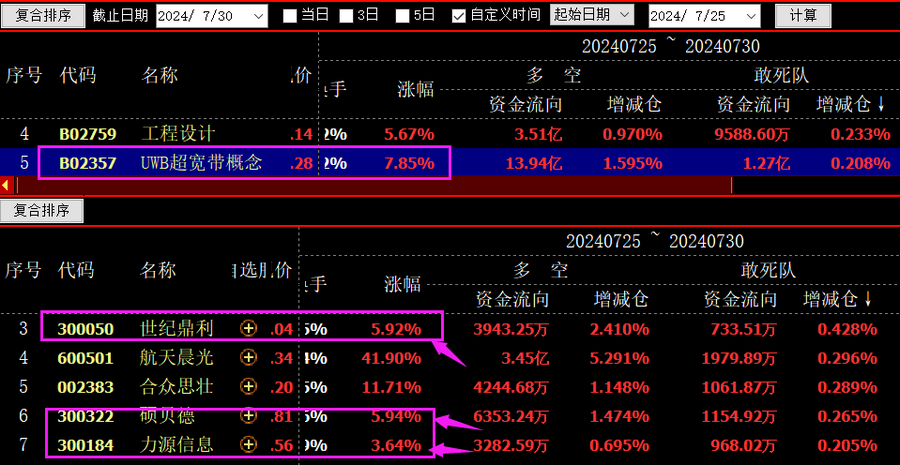Click 0.233% 增减仓 value for 工程设计

860,135
